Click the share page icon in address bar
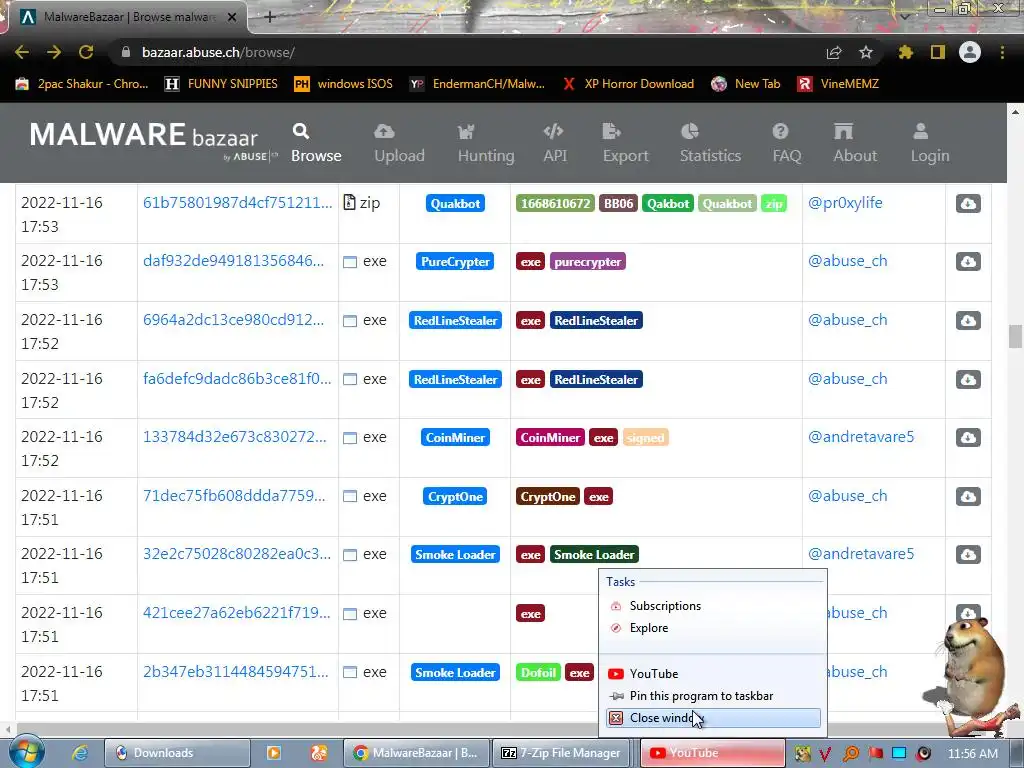 834,52
